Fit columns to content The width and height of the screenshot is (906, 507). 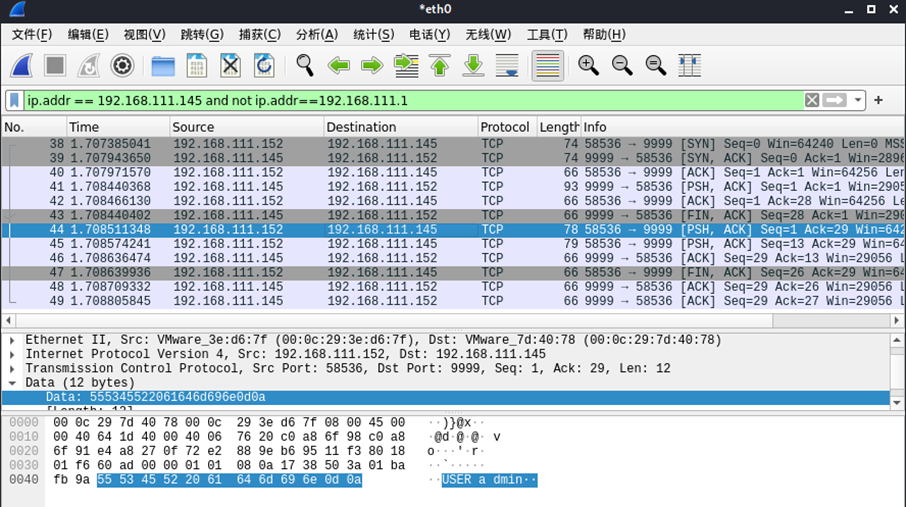pos(689,65)
